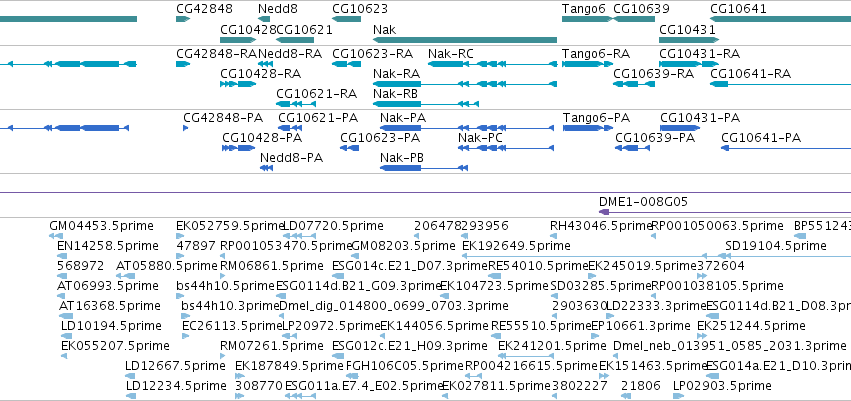Click transcript CG10641-RA
Image resolution: width=851 pixels, height=401 pixels.
(x=780, y=84)
